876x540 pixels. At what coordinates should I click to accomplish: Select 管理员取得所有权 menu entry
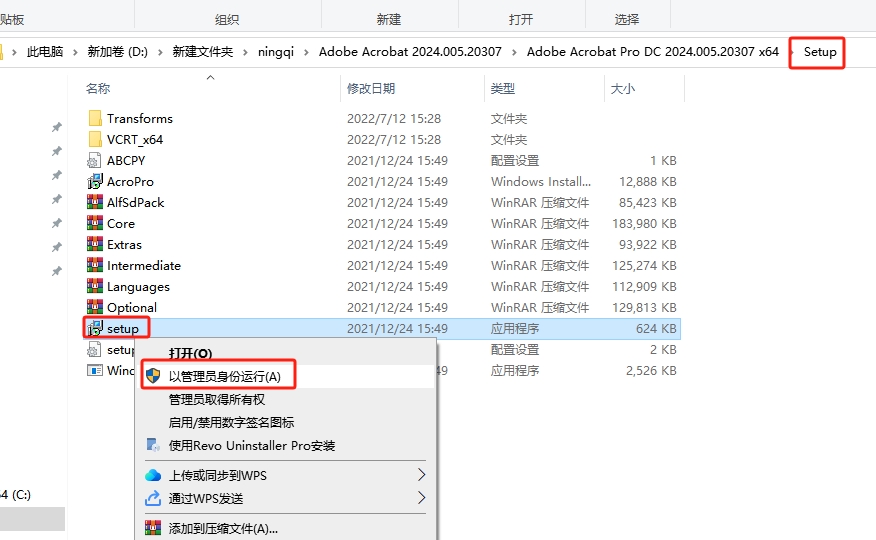(x=217, y=399)
